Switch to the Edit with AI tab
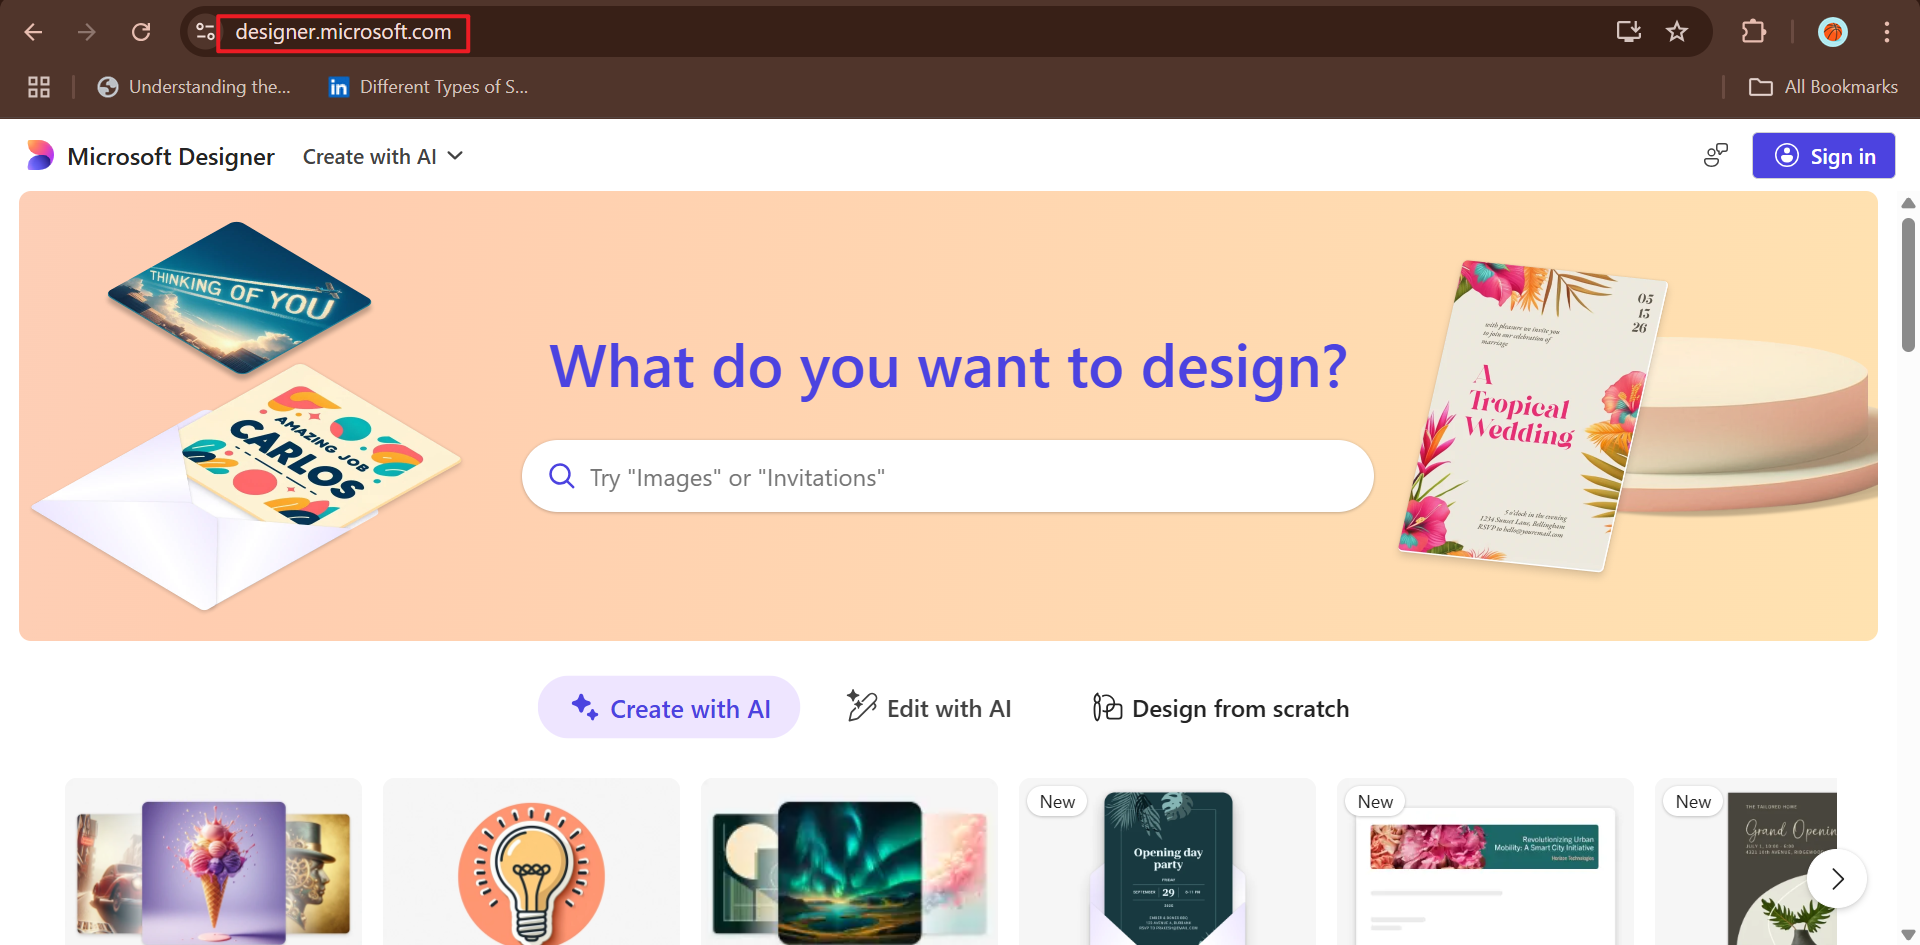The image size is (1920, 945). [x=929, y=708]
